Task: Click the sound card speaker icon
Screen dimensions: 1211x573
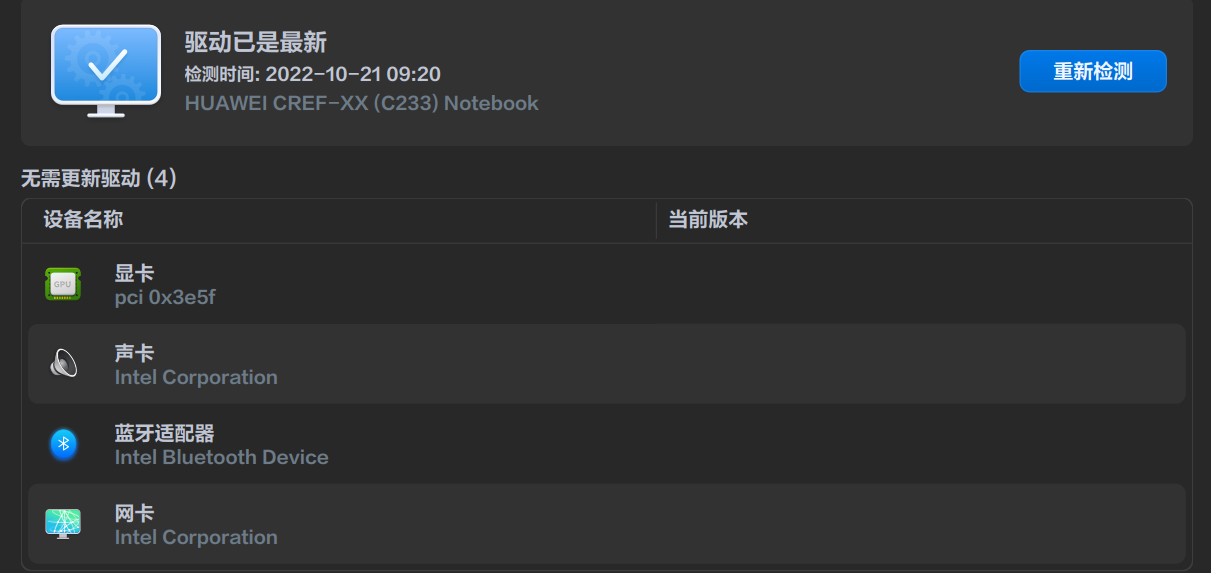Action: coord(63,364)
